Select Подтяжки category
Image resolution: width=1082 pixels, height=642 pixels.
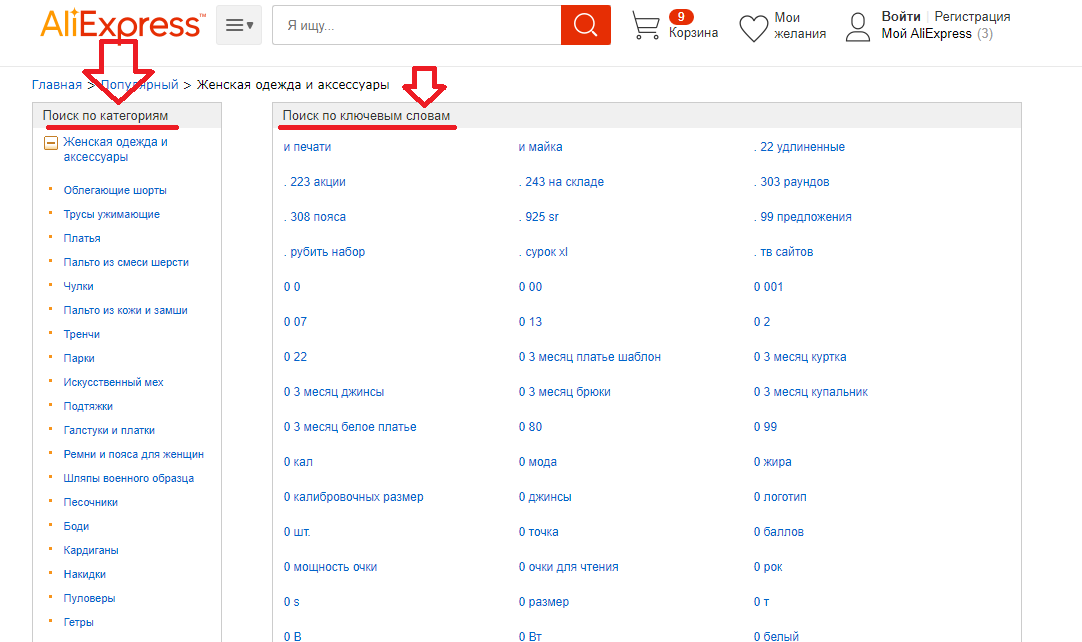click(x=88, y=407)
